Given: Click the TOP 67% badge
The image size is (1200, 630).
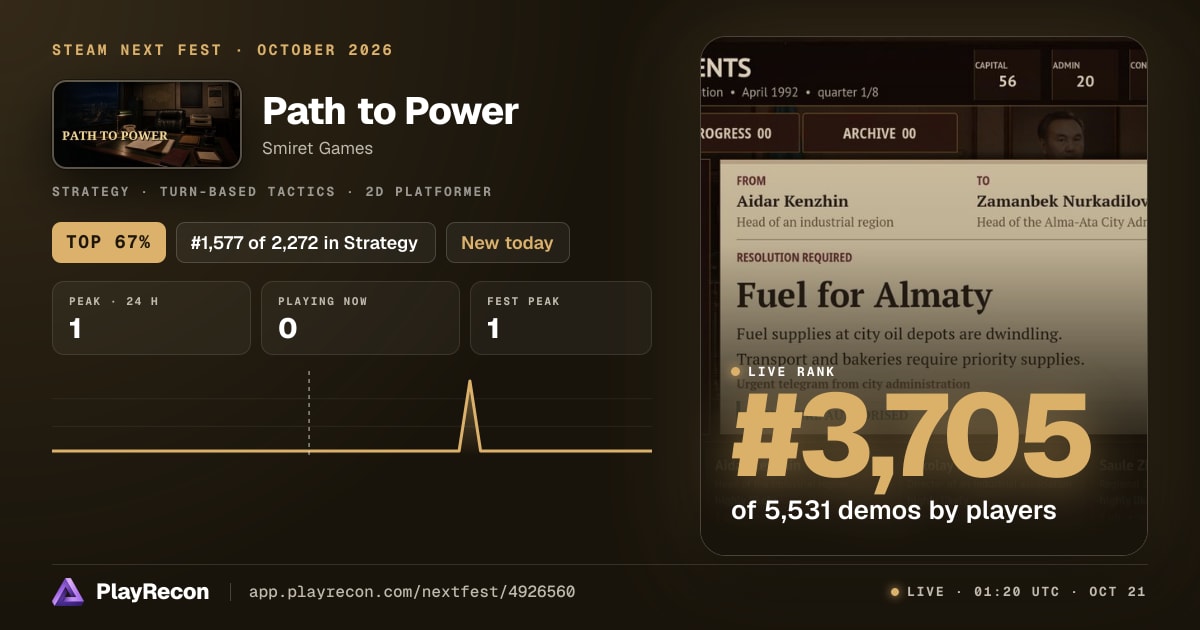Looking at the screenshot, I should click(x=109, y=242).
